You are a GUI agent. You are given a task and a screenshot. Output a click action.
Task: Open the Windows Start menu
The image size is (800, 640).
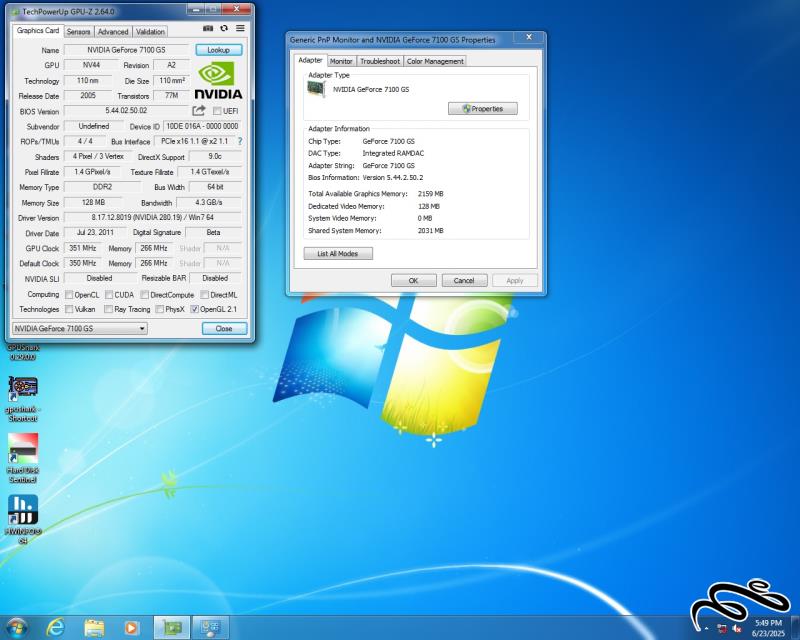point(16,627)
